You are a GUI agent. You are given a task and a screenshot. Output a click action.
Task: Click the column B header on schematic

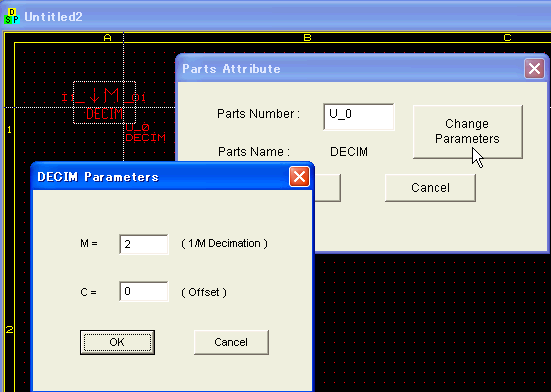307,38
